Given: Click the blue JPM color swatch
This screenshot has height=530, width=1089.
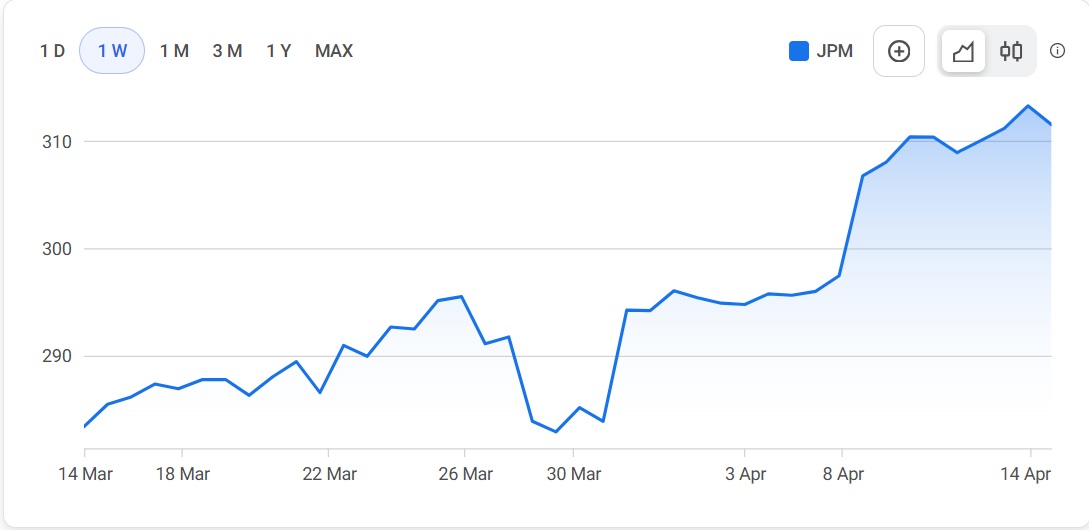Looking at the screenshot, I should (799, 51).
